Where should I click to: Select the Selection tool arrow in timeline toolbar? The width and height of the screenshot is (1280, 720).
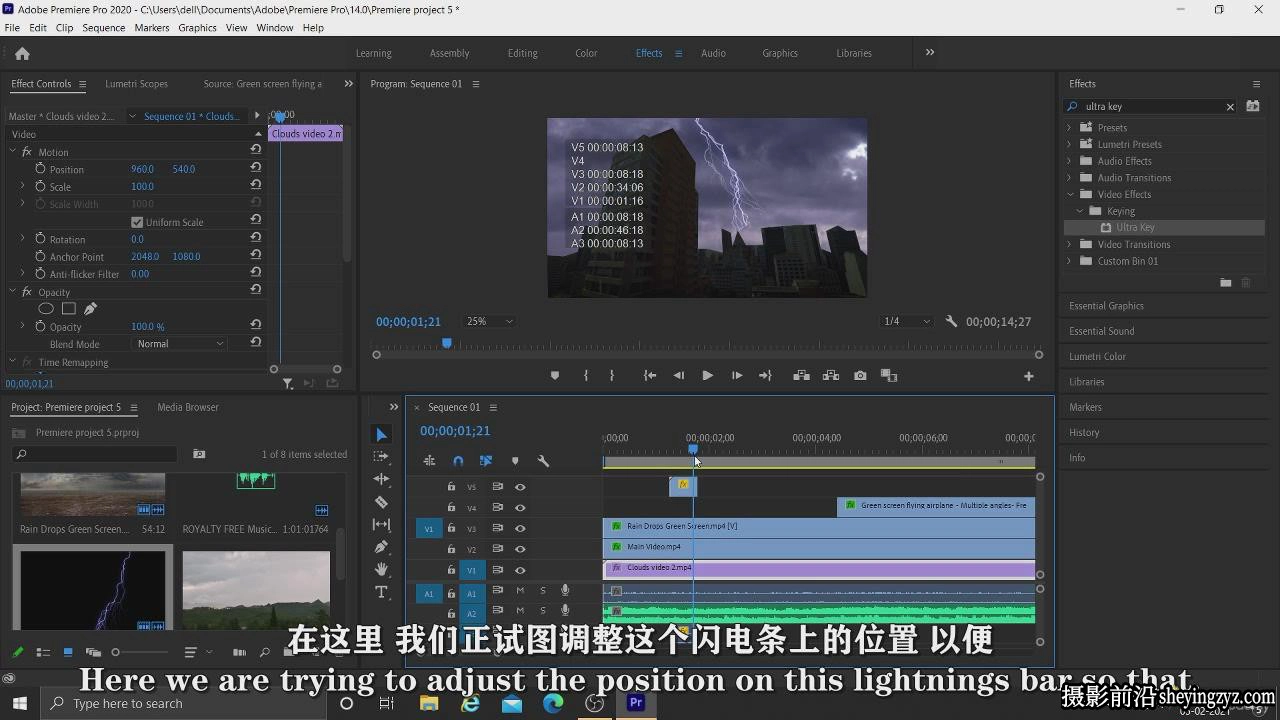coord(381,434)
